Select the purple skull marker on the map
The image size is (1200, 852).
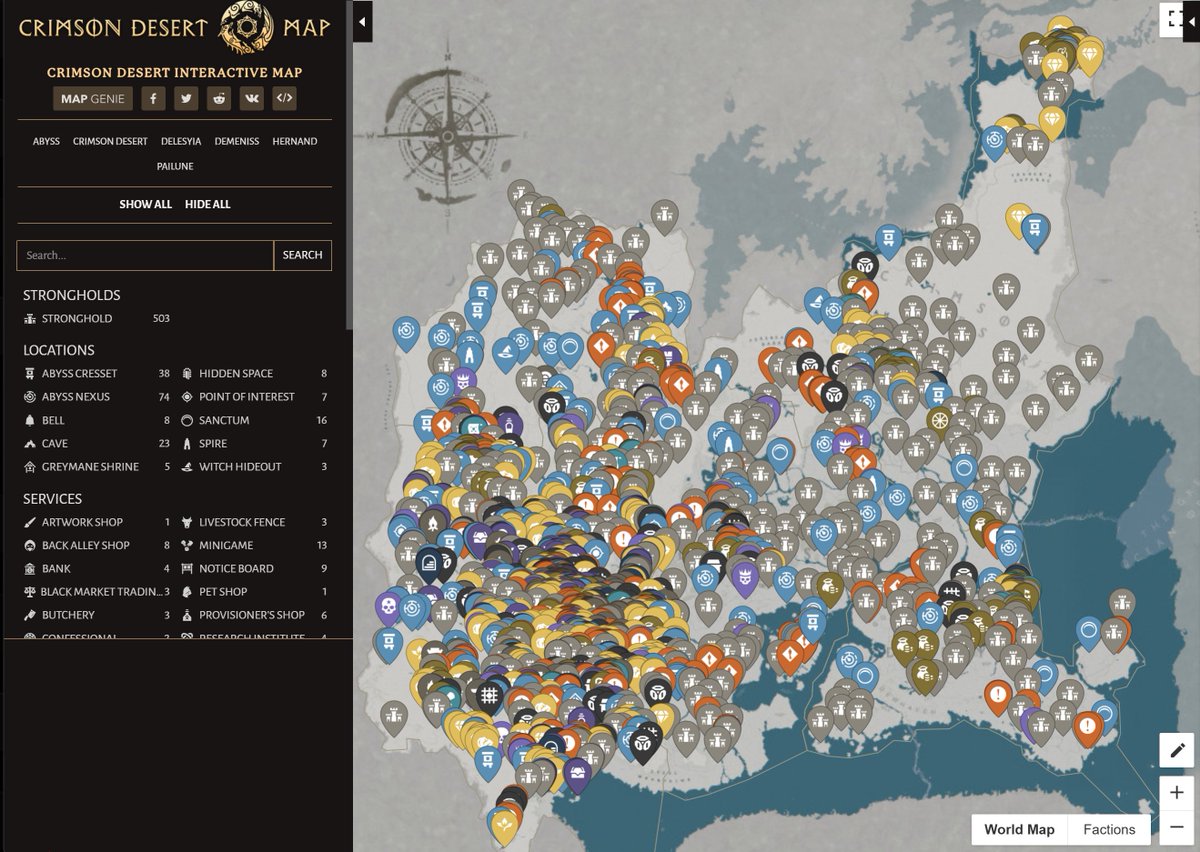[387, 606]
